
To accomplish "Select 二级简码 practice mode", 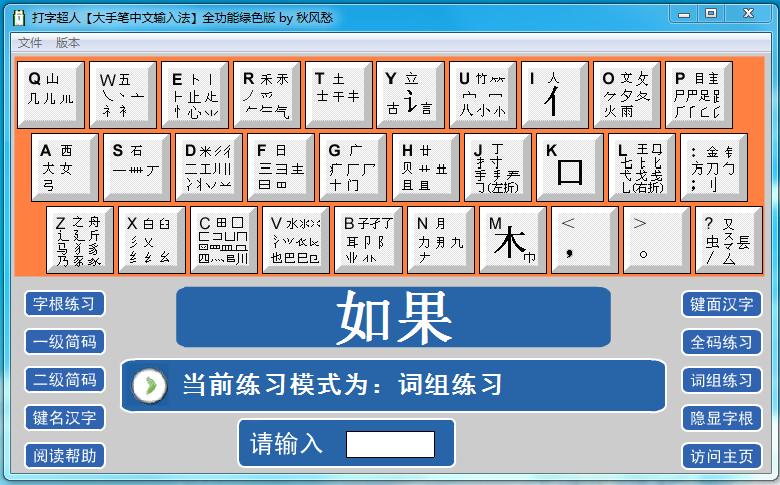I will point(65,380).
